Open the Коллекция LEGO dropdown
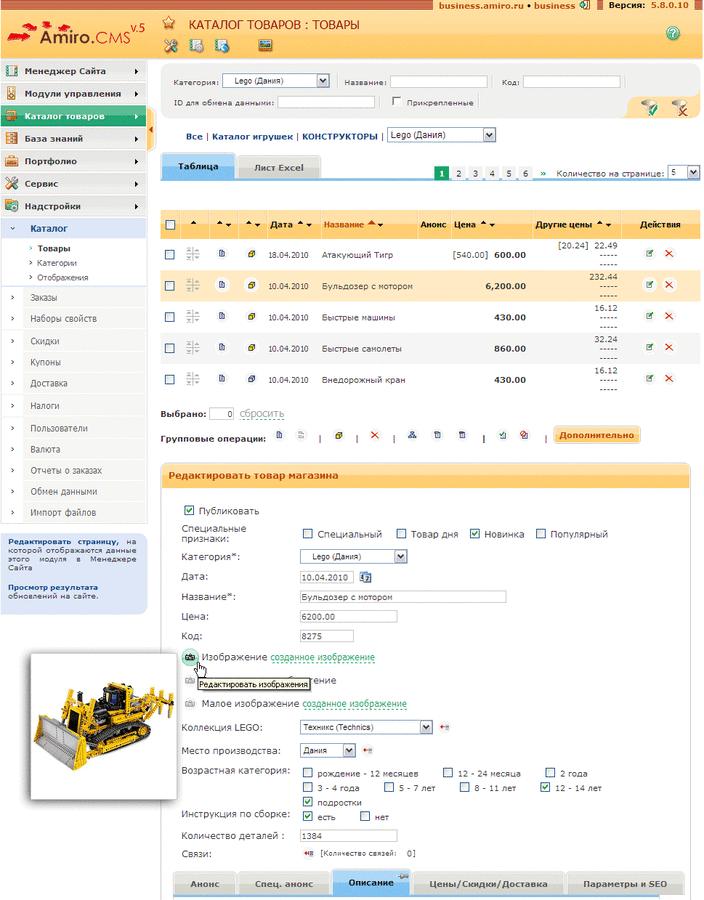Screen dimensions: 704x900 tap(367, 727)
